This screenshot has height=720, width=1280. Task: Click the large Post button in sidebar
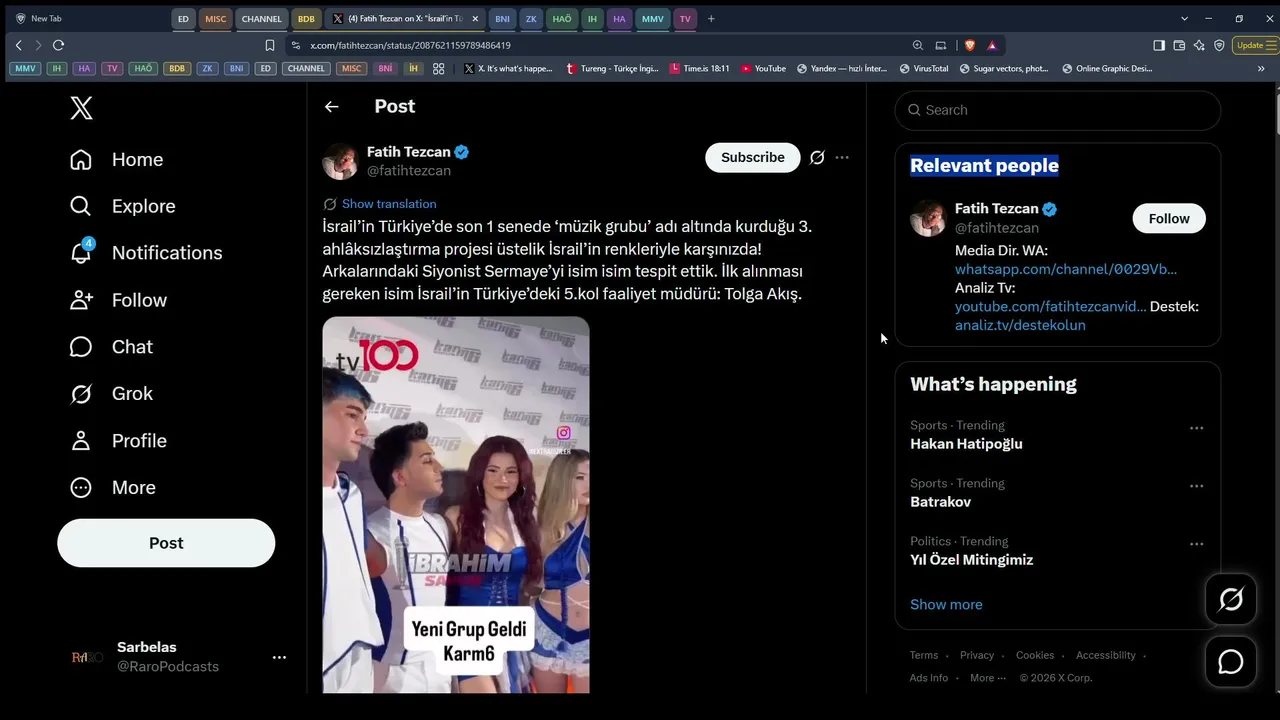tap(166, 543)
